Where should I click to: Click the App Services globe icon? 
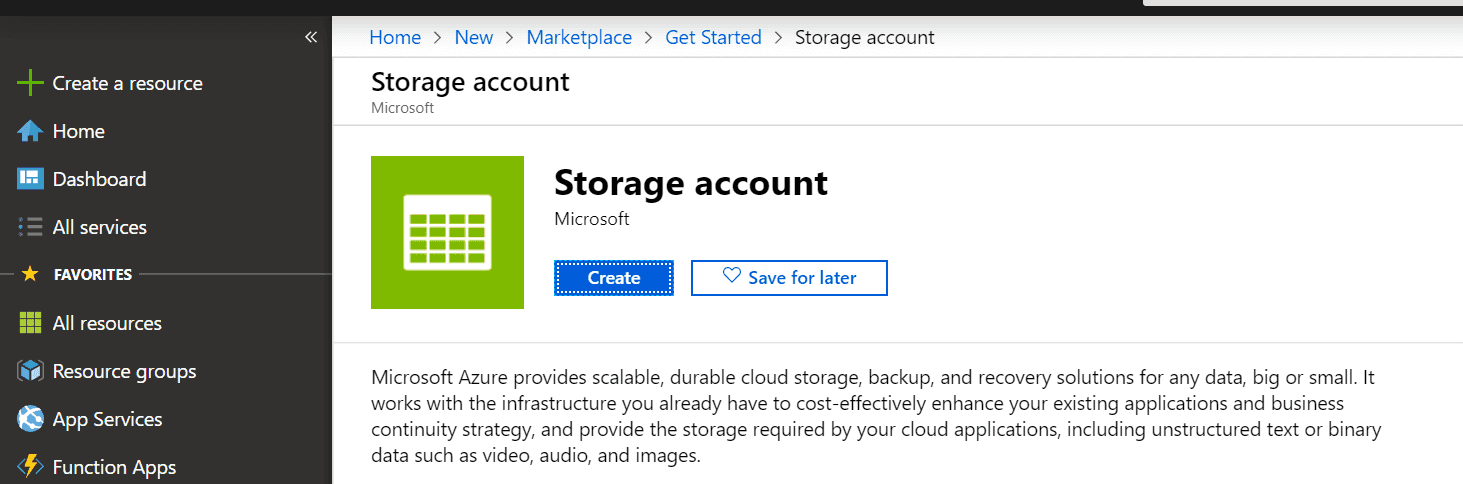(x=30, y=419)
